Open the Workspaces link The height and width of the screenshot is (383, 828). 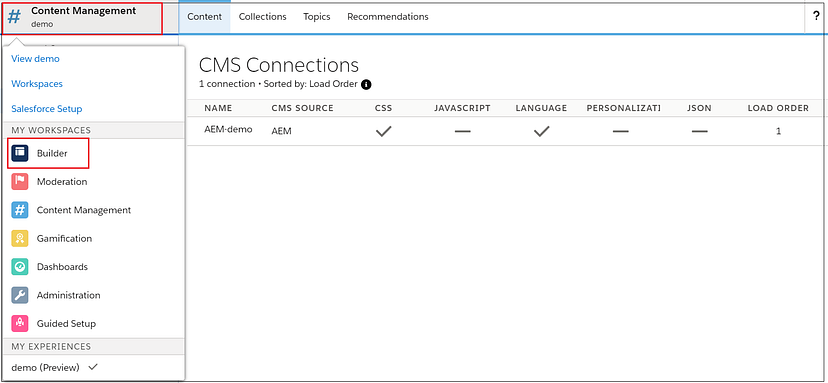coord(37,83)
